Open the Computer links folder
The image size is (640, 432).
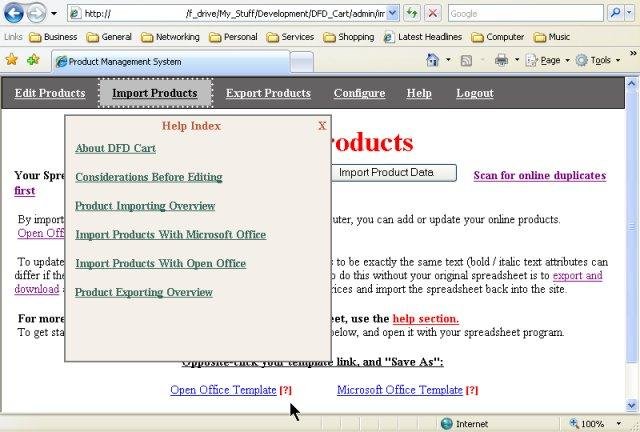(498, 37)
